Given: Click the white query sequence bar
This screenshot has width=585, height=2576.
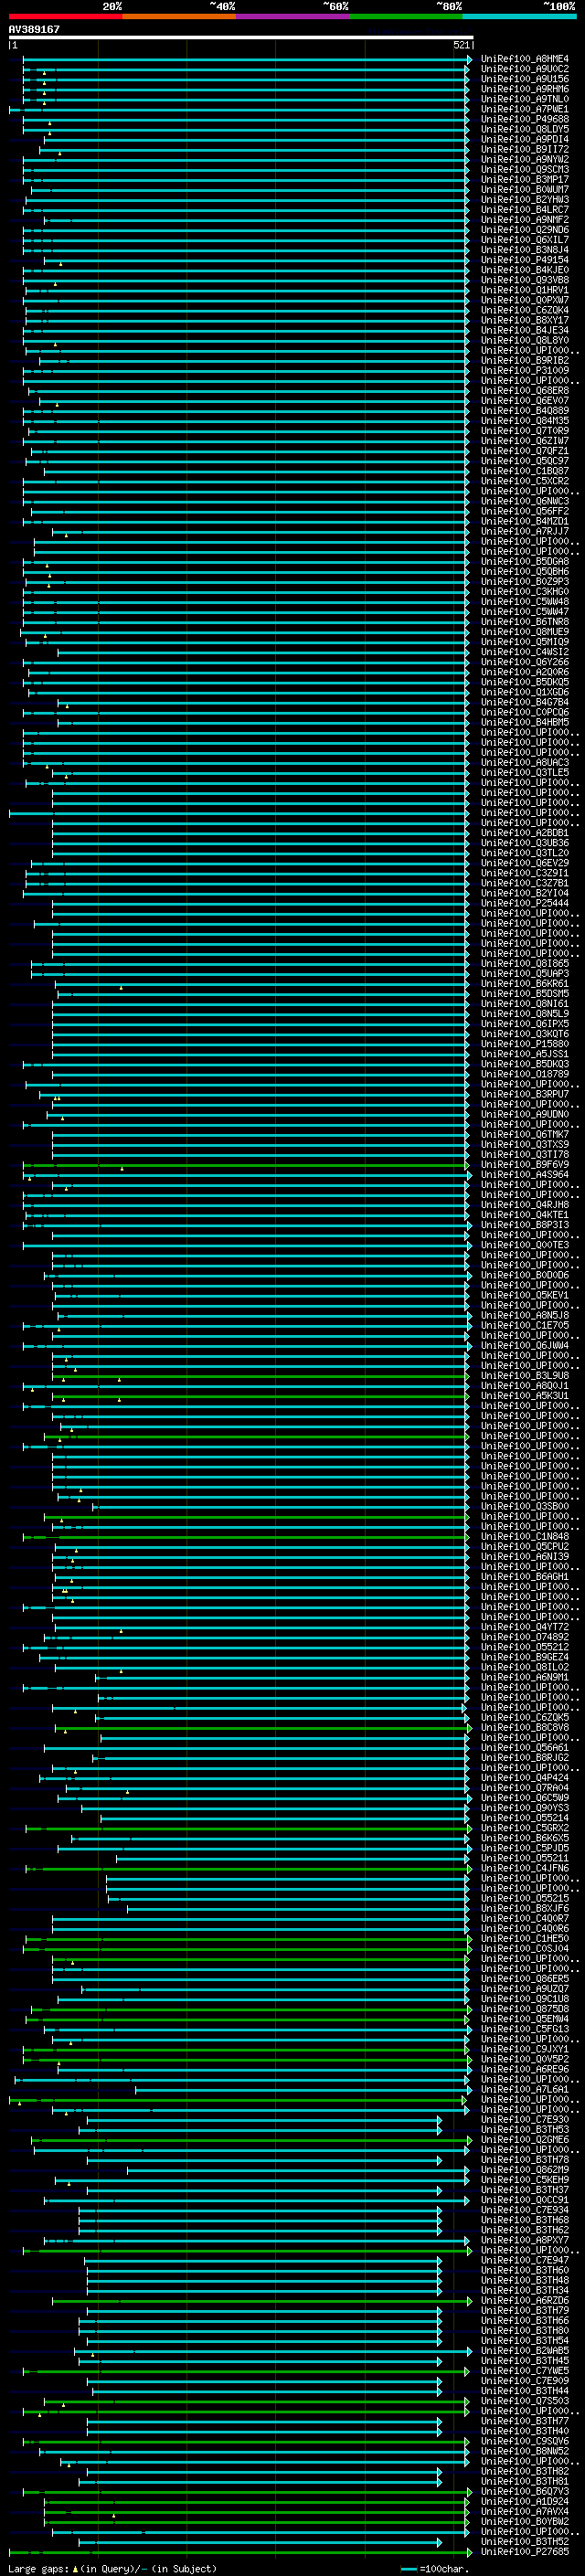Looking at the screenshot, I should [x=241, y=38].
